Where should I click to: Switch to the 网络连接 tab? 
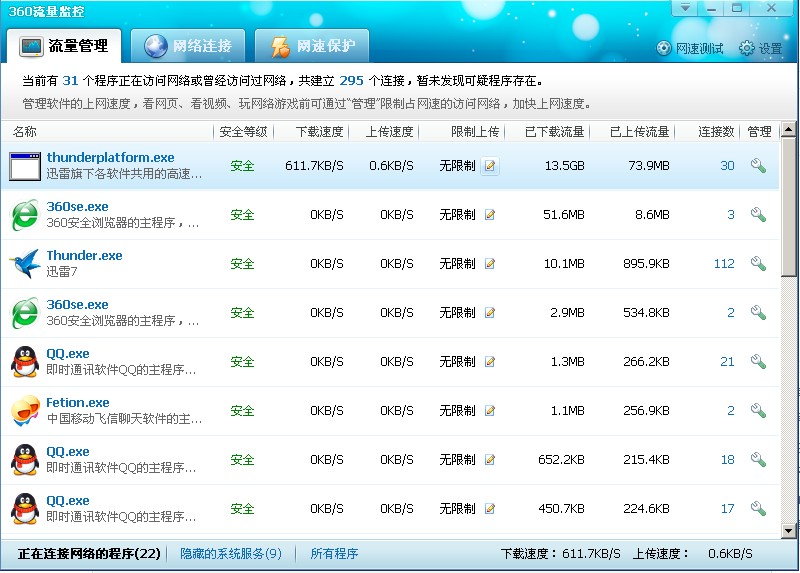[188, 46]
